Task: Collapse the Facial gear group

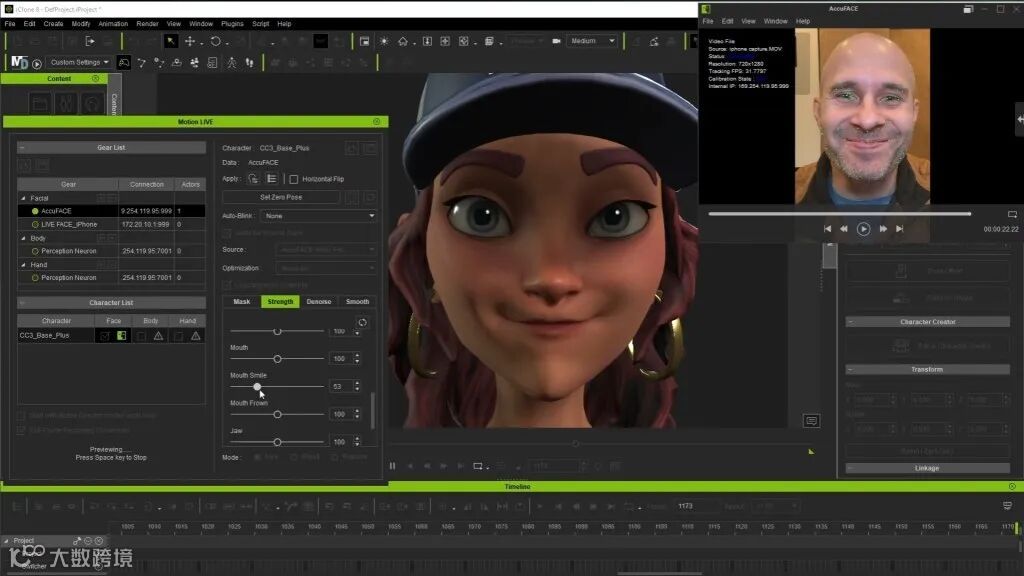Action: tap(24, 198)
